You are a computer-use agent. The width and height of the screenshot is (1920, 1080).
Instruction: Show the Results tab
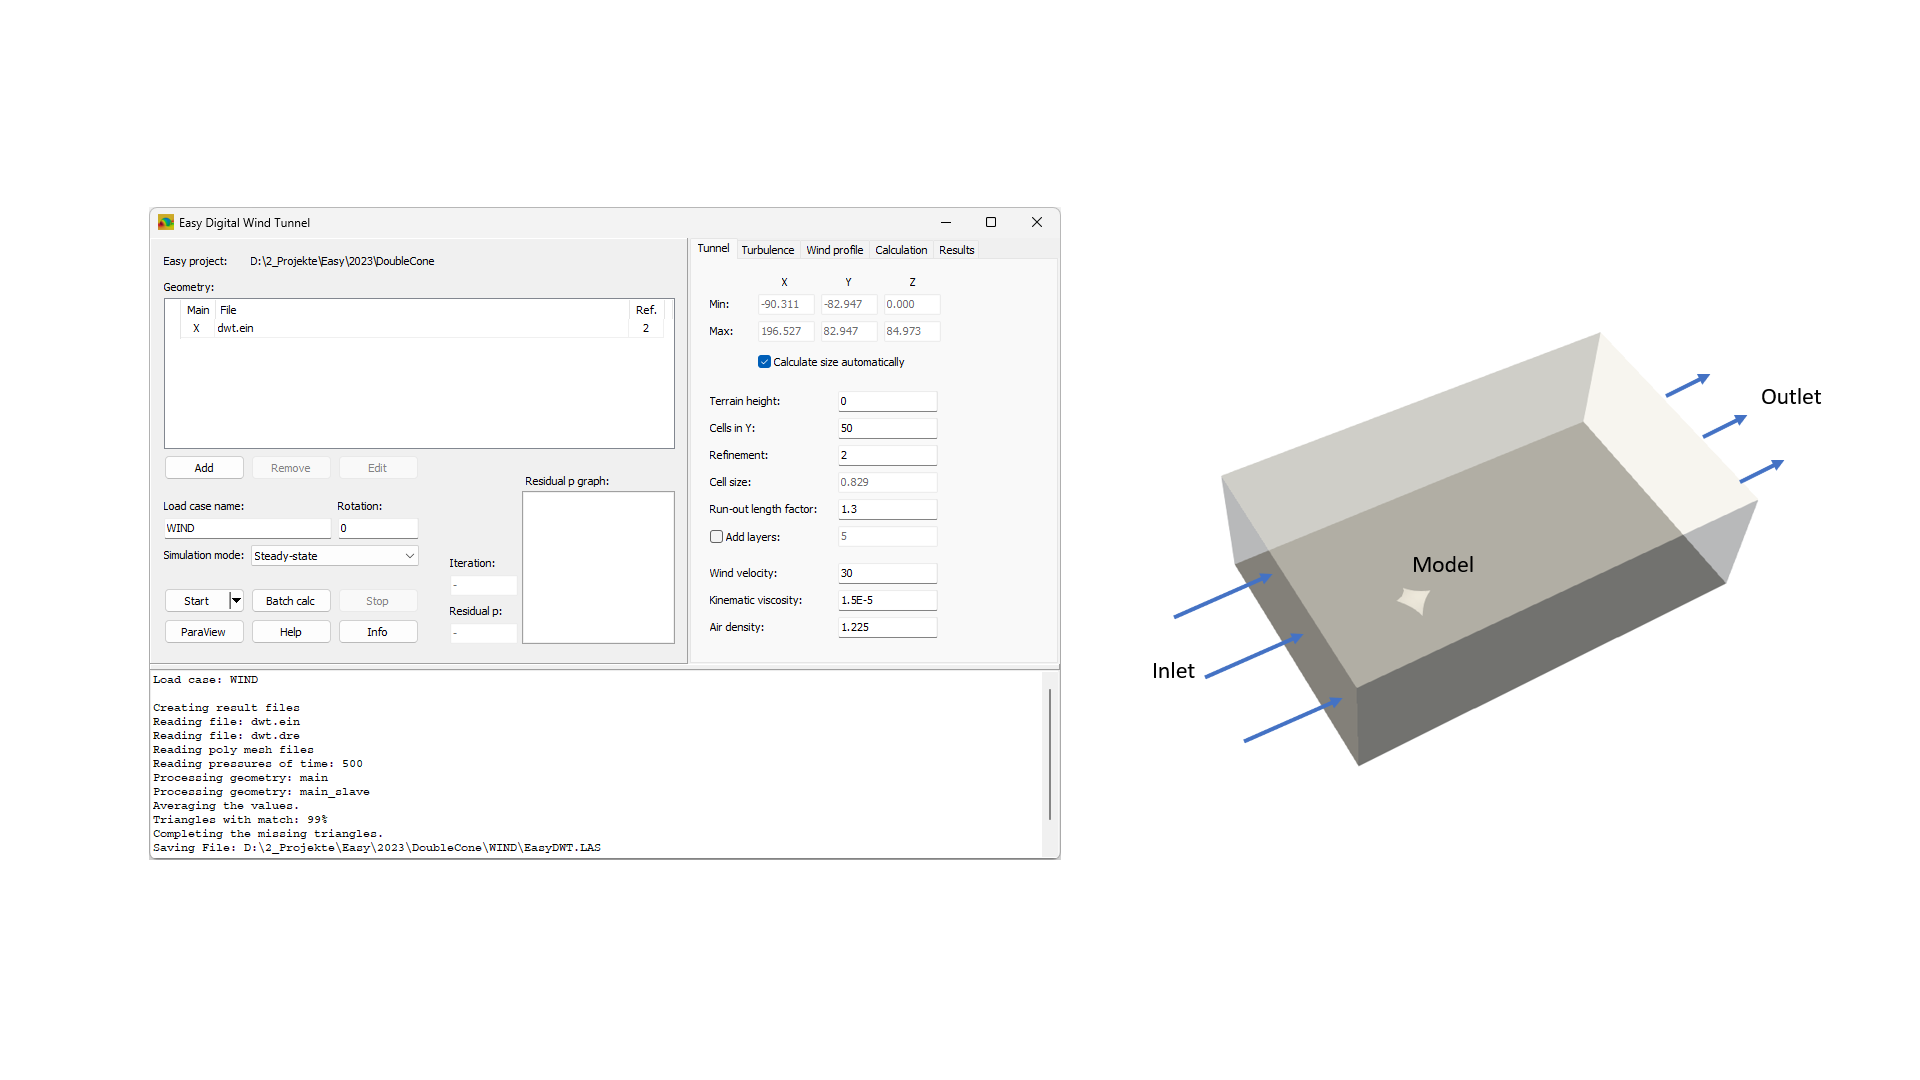(x=956, y=250)
